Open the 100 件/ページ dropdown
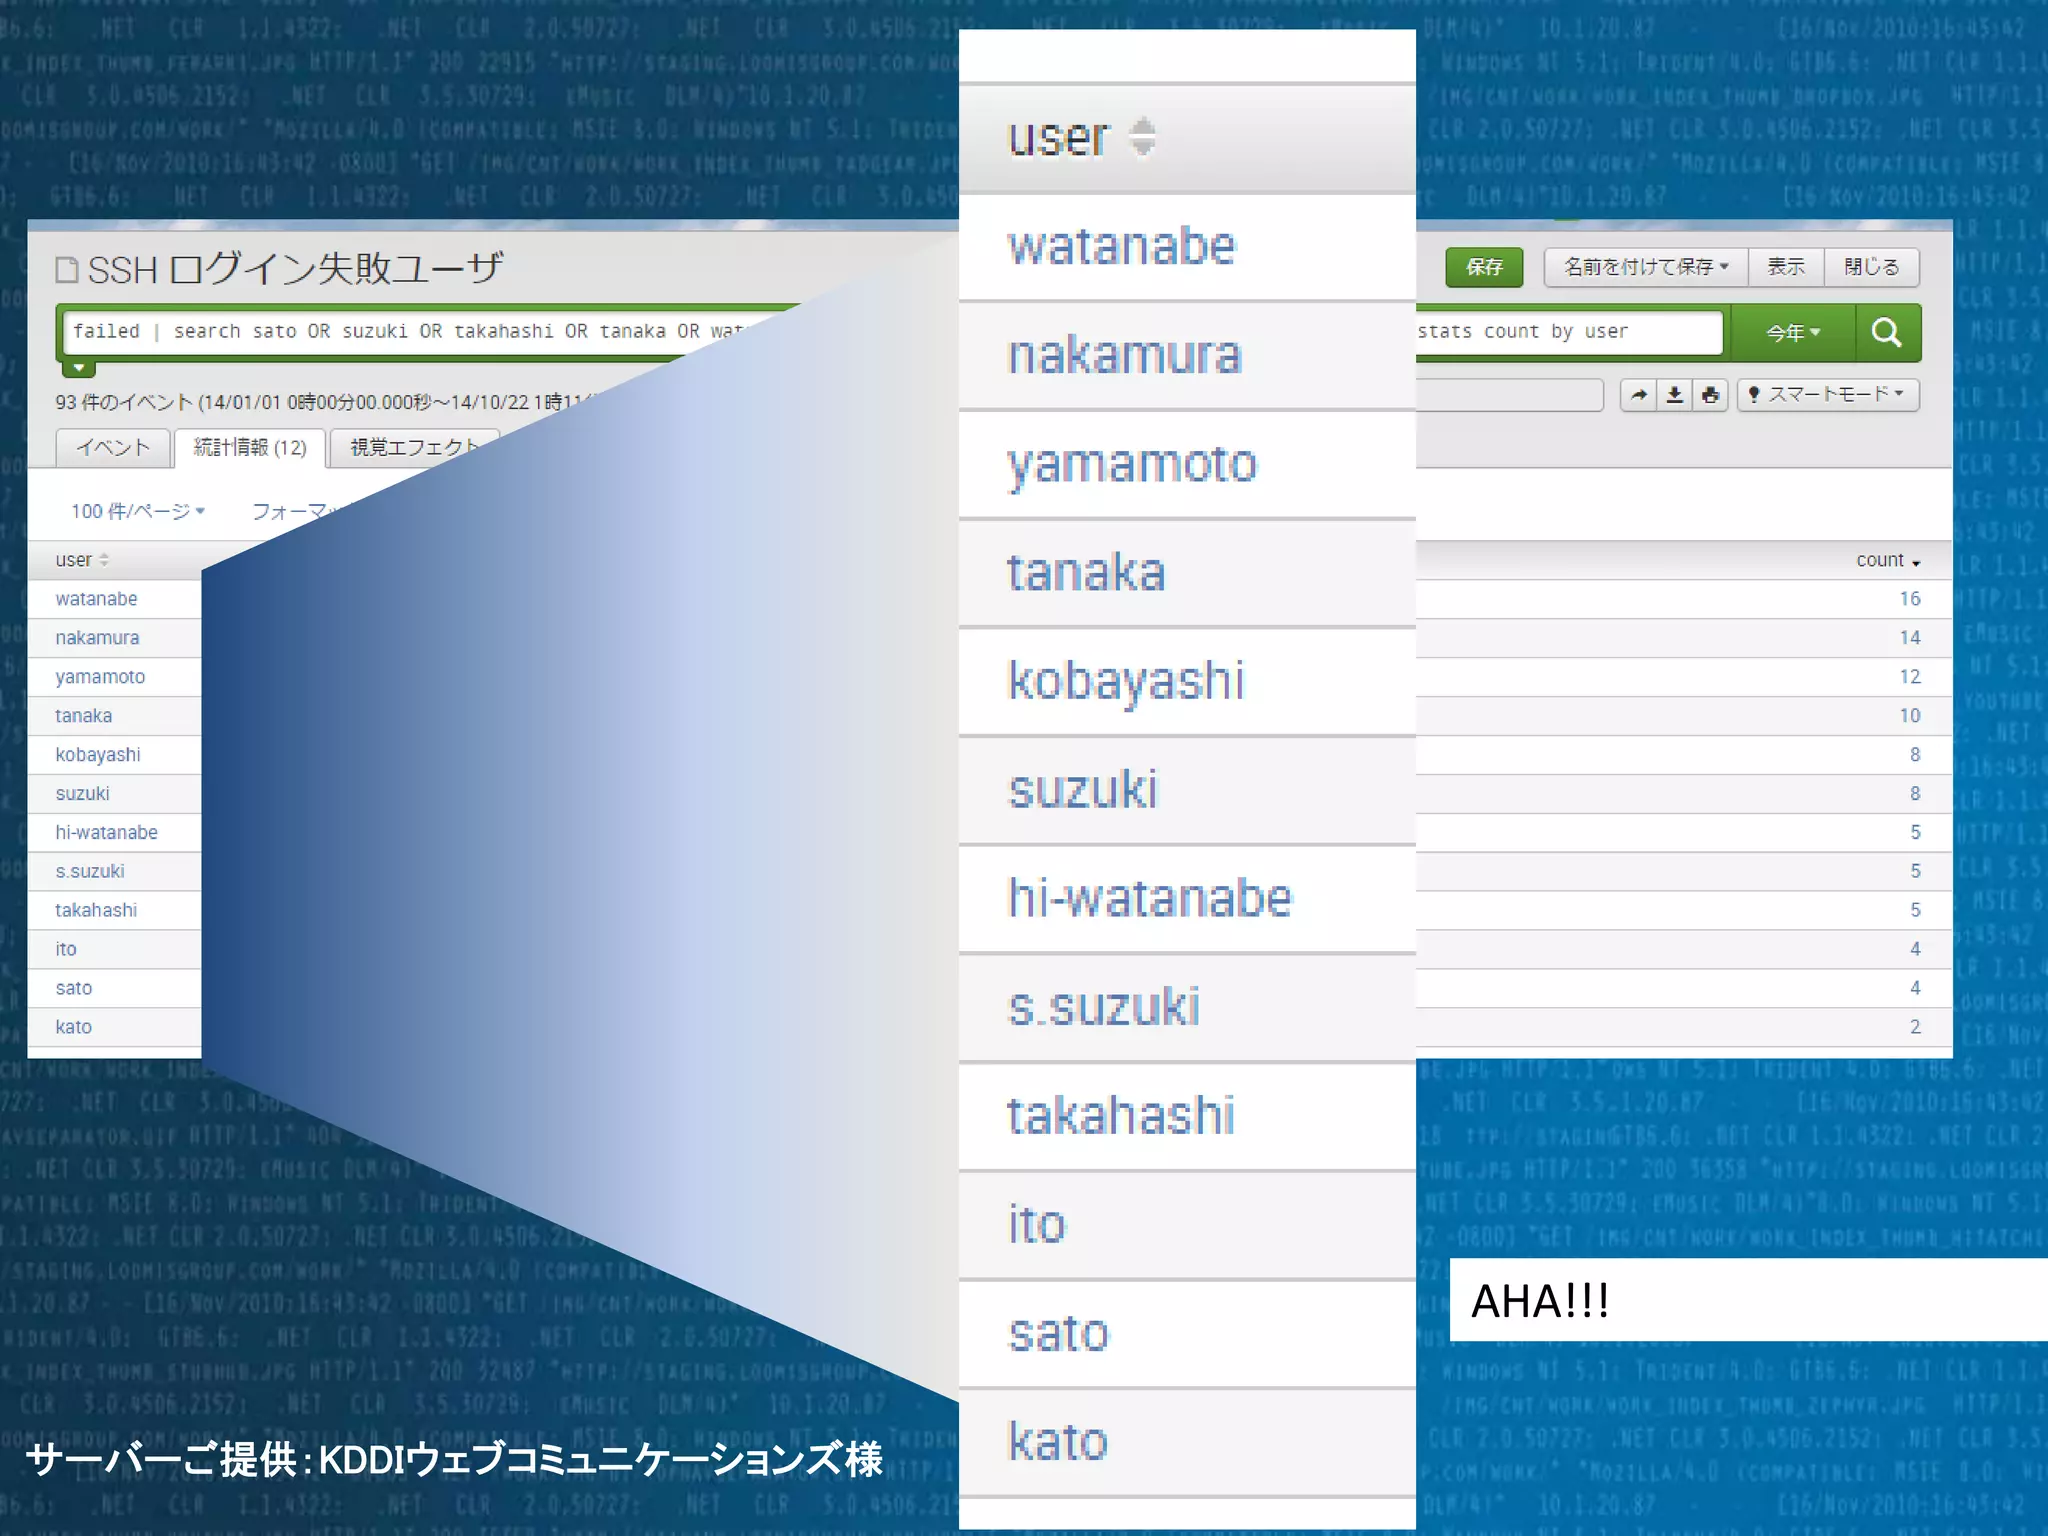 (x=138, y=511)
